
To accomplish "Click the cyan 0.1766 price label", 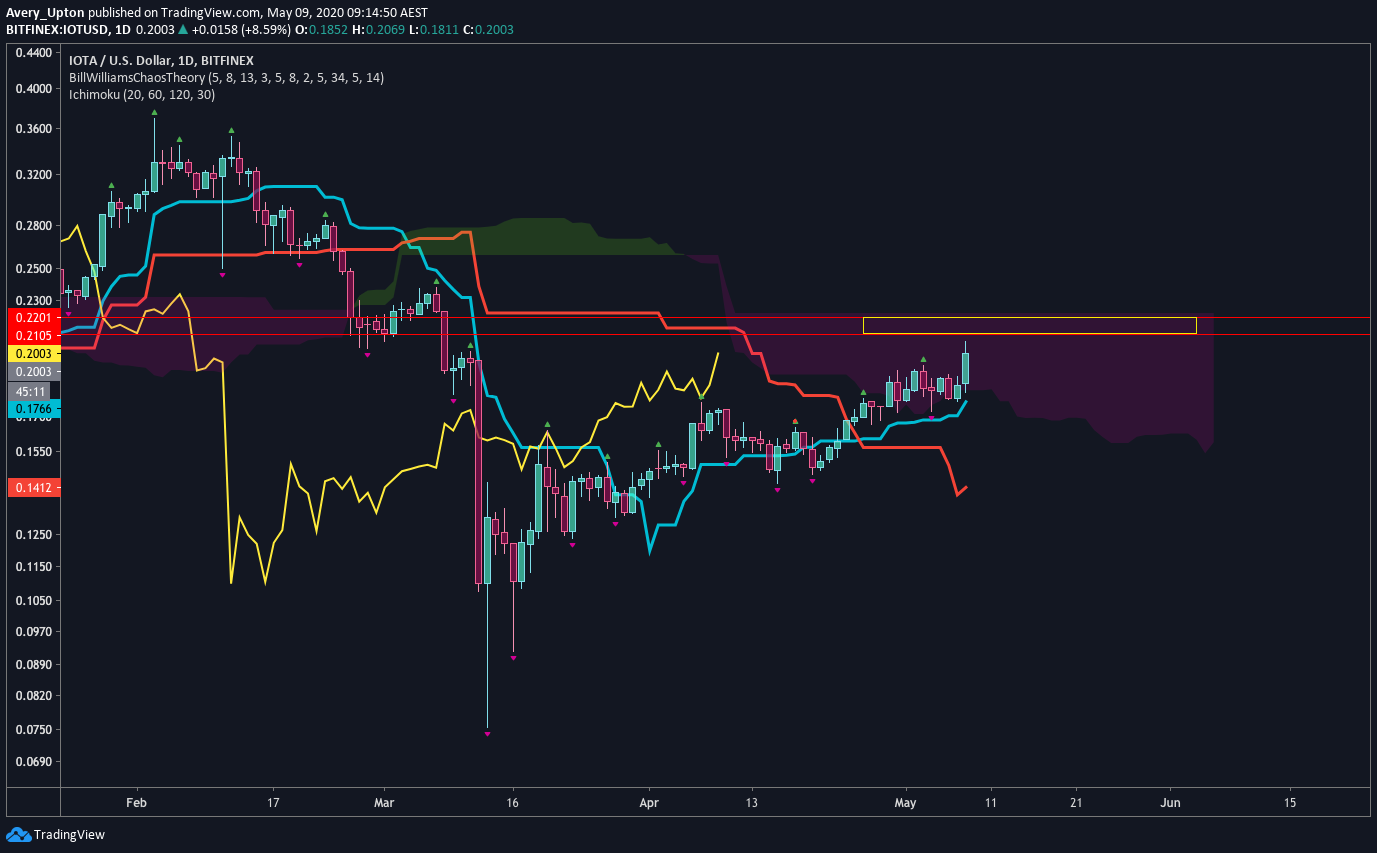I will [33, 409].
